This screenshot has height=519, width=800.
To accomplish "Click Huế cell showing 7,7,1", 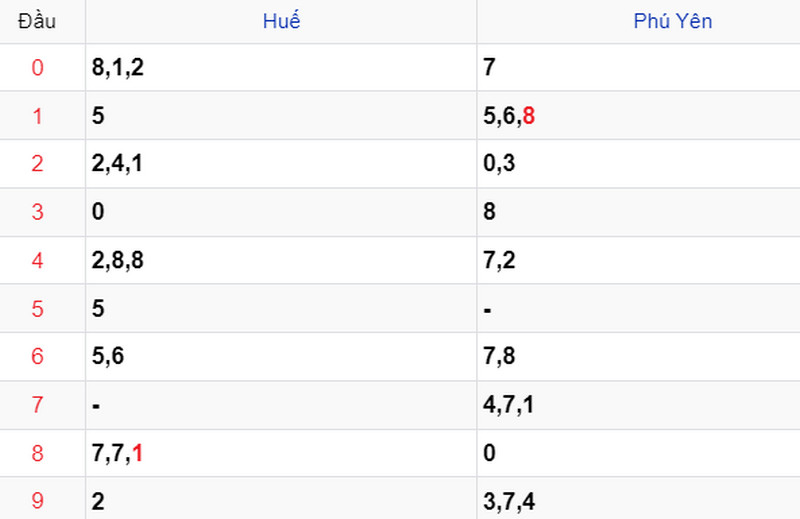I will (x=281, y=453).
